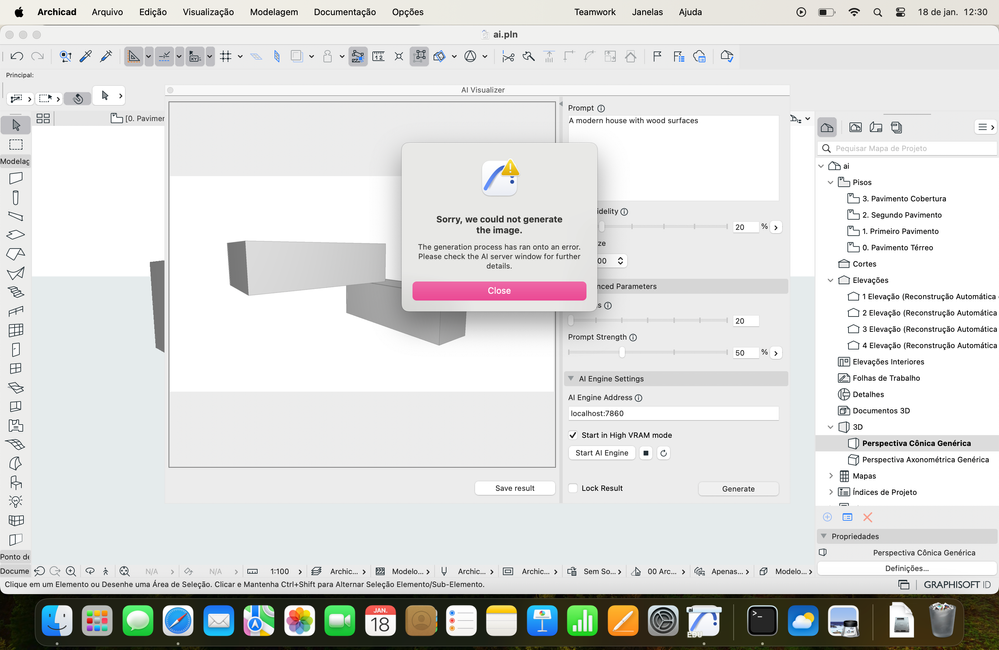This screenshot has width=999, height=650.
Task: Click the AI Engine Address field
Action: pos(672,413)
